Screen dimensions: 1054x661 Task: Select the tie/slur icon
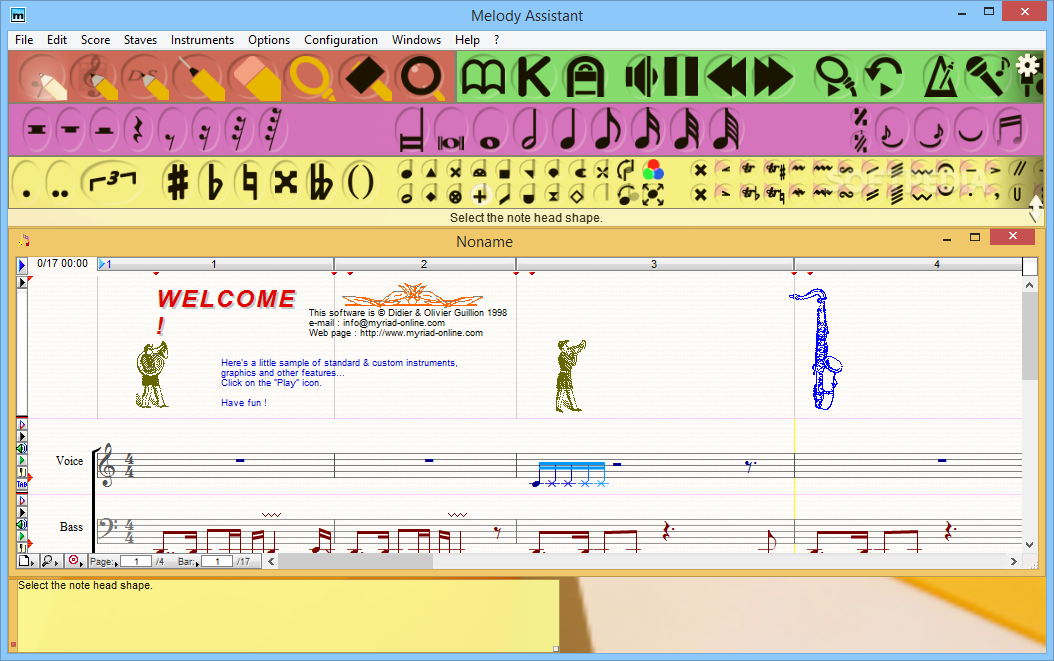970,130
